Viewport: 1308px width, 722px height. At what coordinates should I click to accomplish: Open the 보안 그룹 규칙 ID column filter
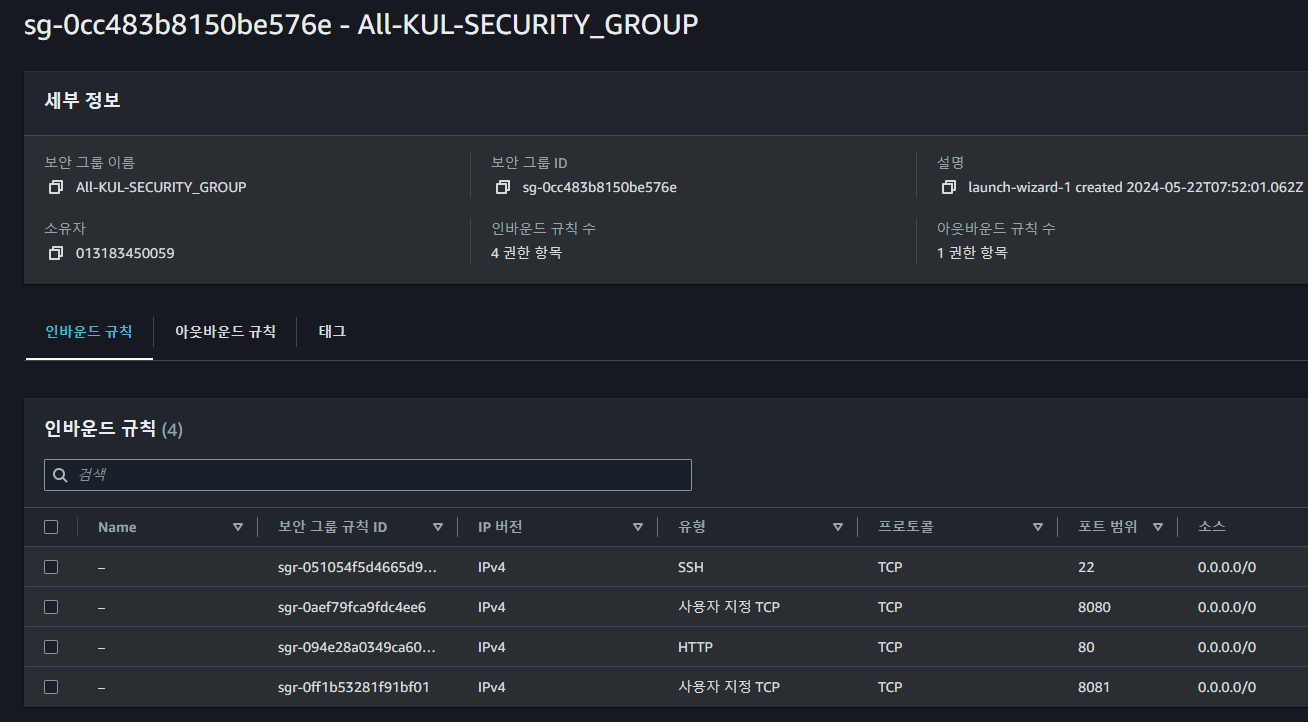[x=438, y=526]
